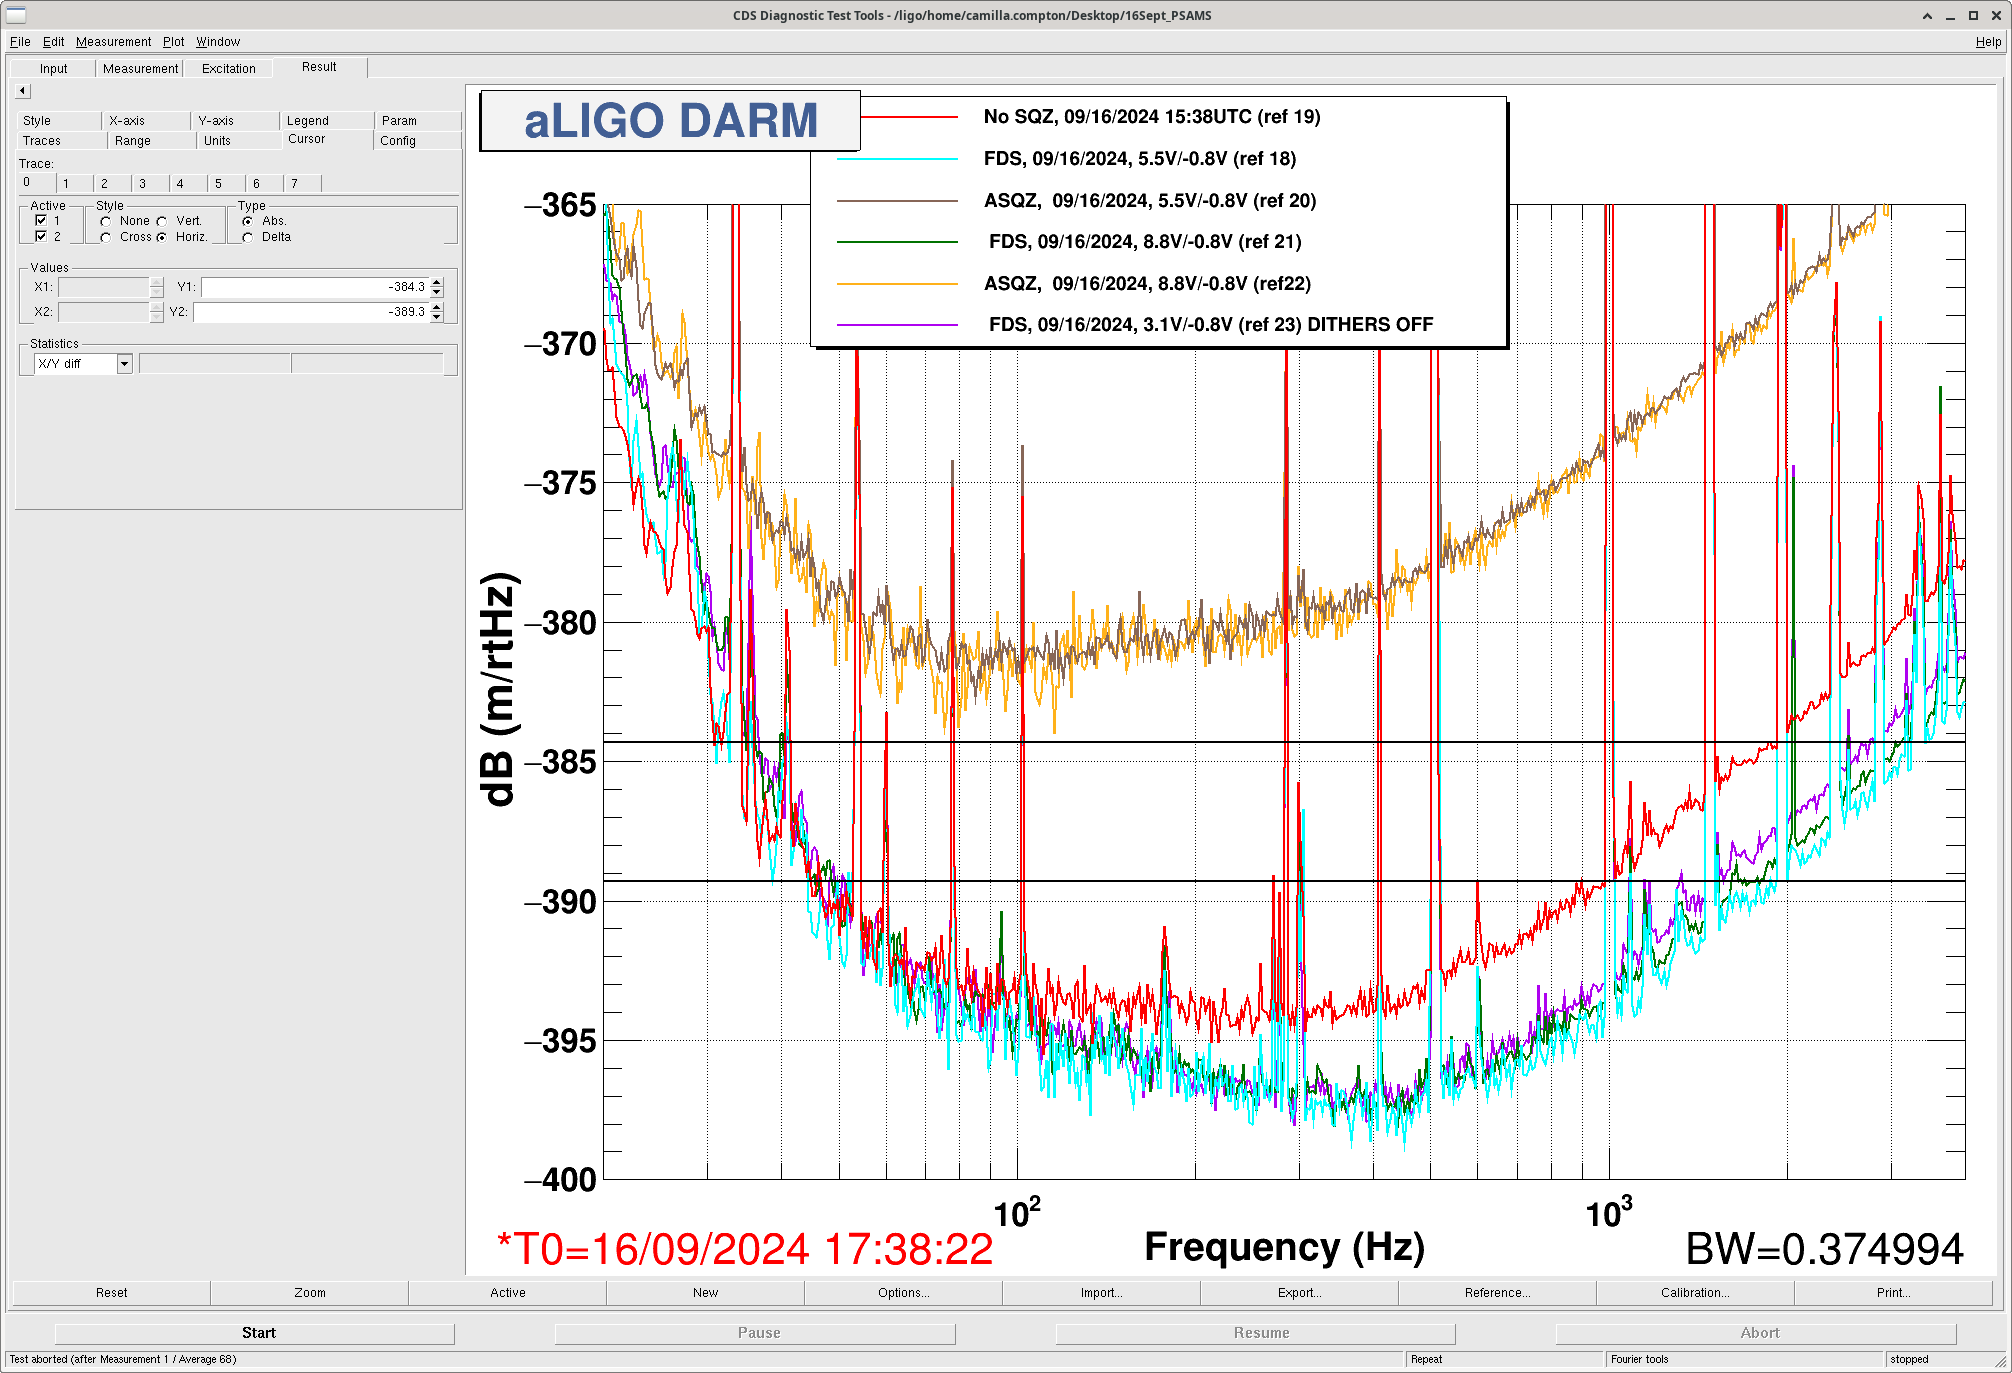
Task: Click the aLIGO DARM plot title
Action: coord(670,121)
